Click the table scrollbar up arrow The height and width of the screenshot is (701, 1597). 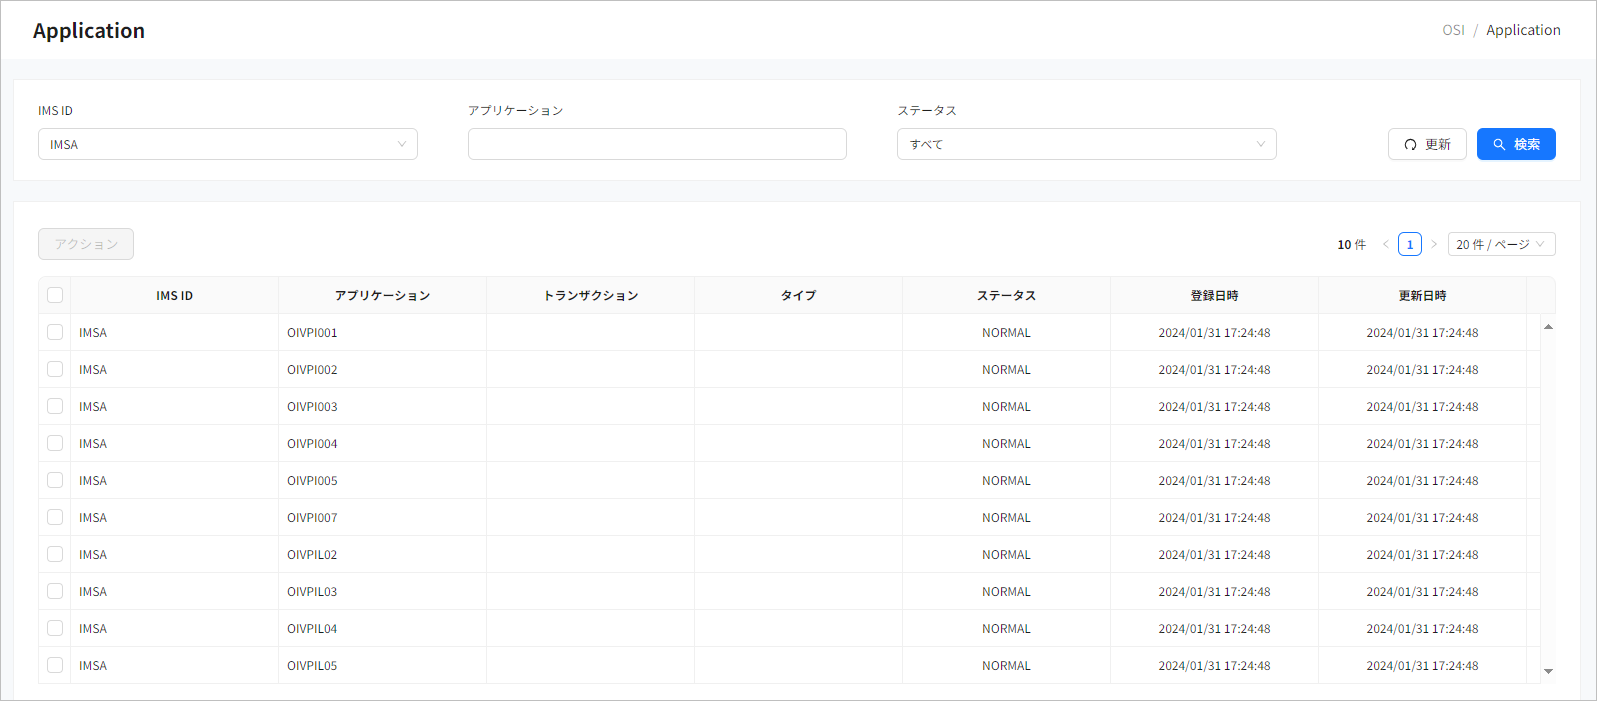[x=1548, y=327]
